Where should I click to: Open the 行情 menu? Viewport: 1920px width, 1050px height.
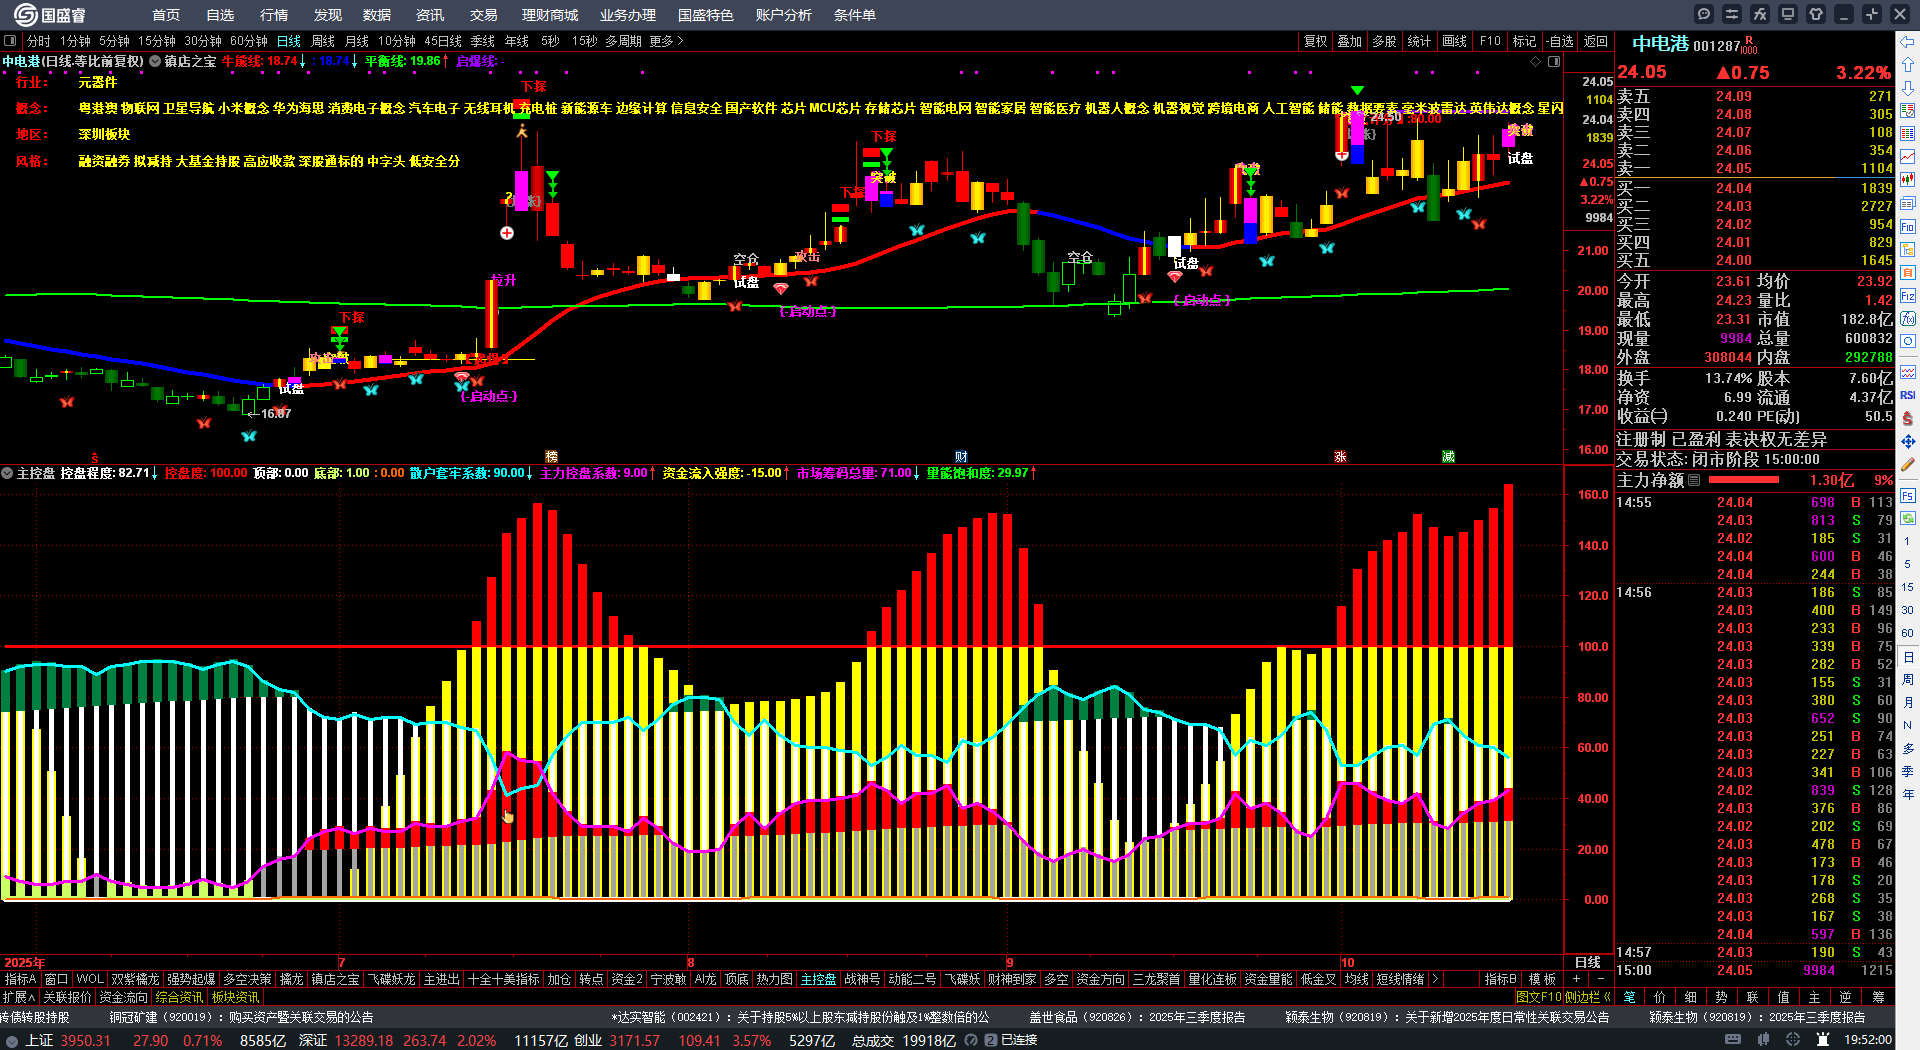[274, 15]
